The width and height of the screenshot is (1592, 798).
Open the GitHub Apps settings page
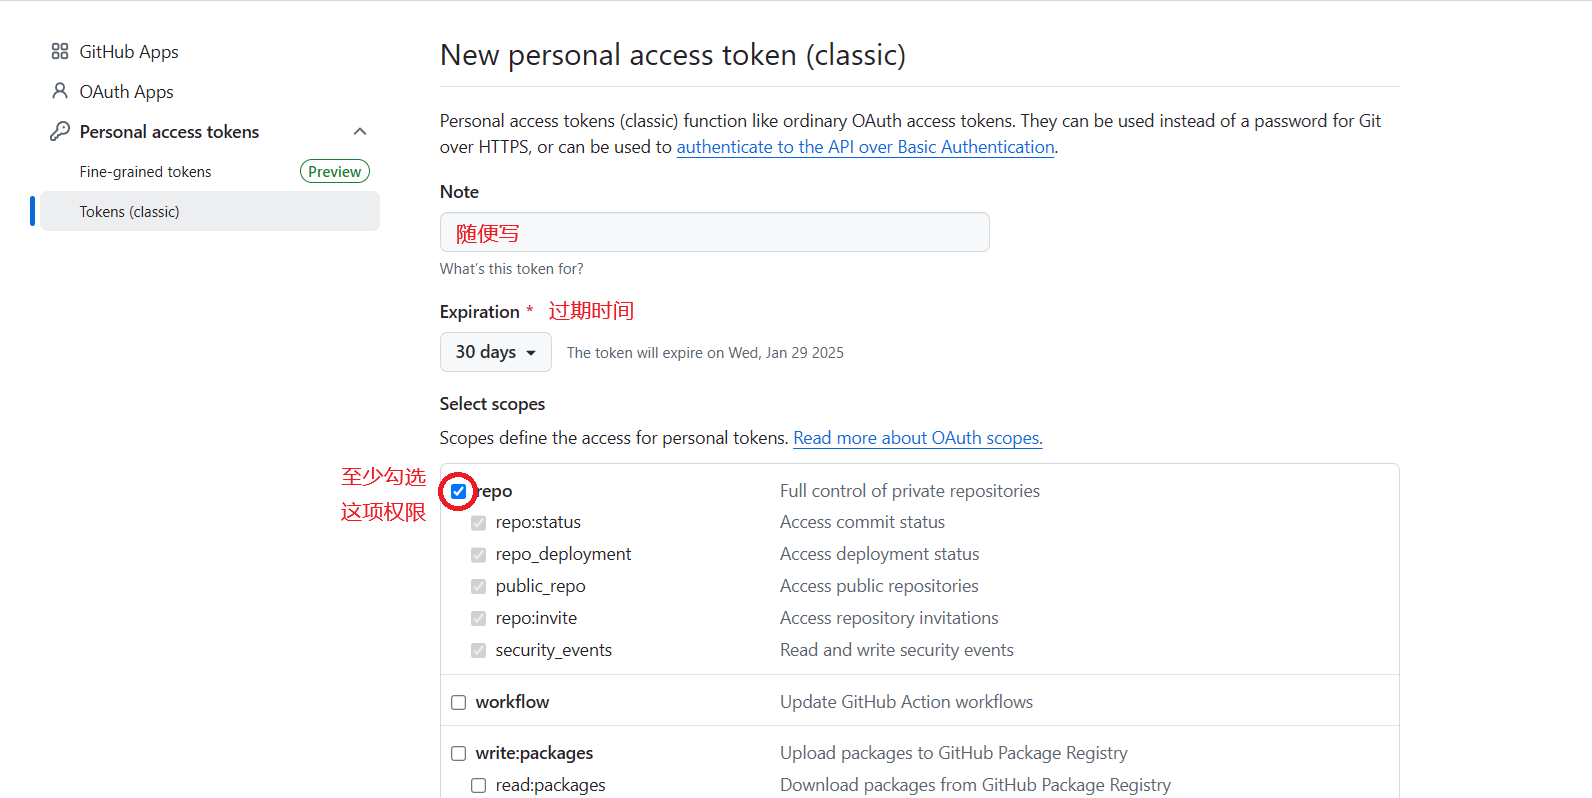(x=129, y=52)
